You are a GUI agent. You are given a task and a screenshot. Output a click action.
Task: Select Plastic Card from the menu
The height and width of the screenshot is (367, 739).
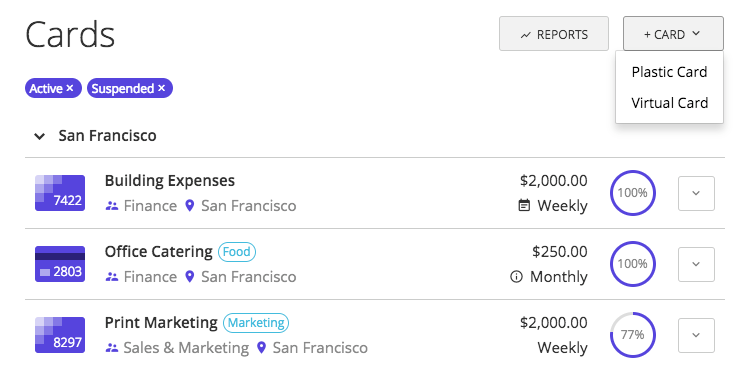click(669, 72)
